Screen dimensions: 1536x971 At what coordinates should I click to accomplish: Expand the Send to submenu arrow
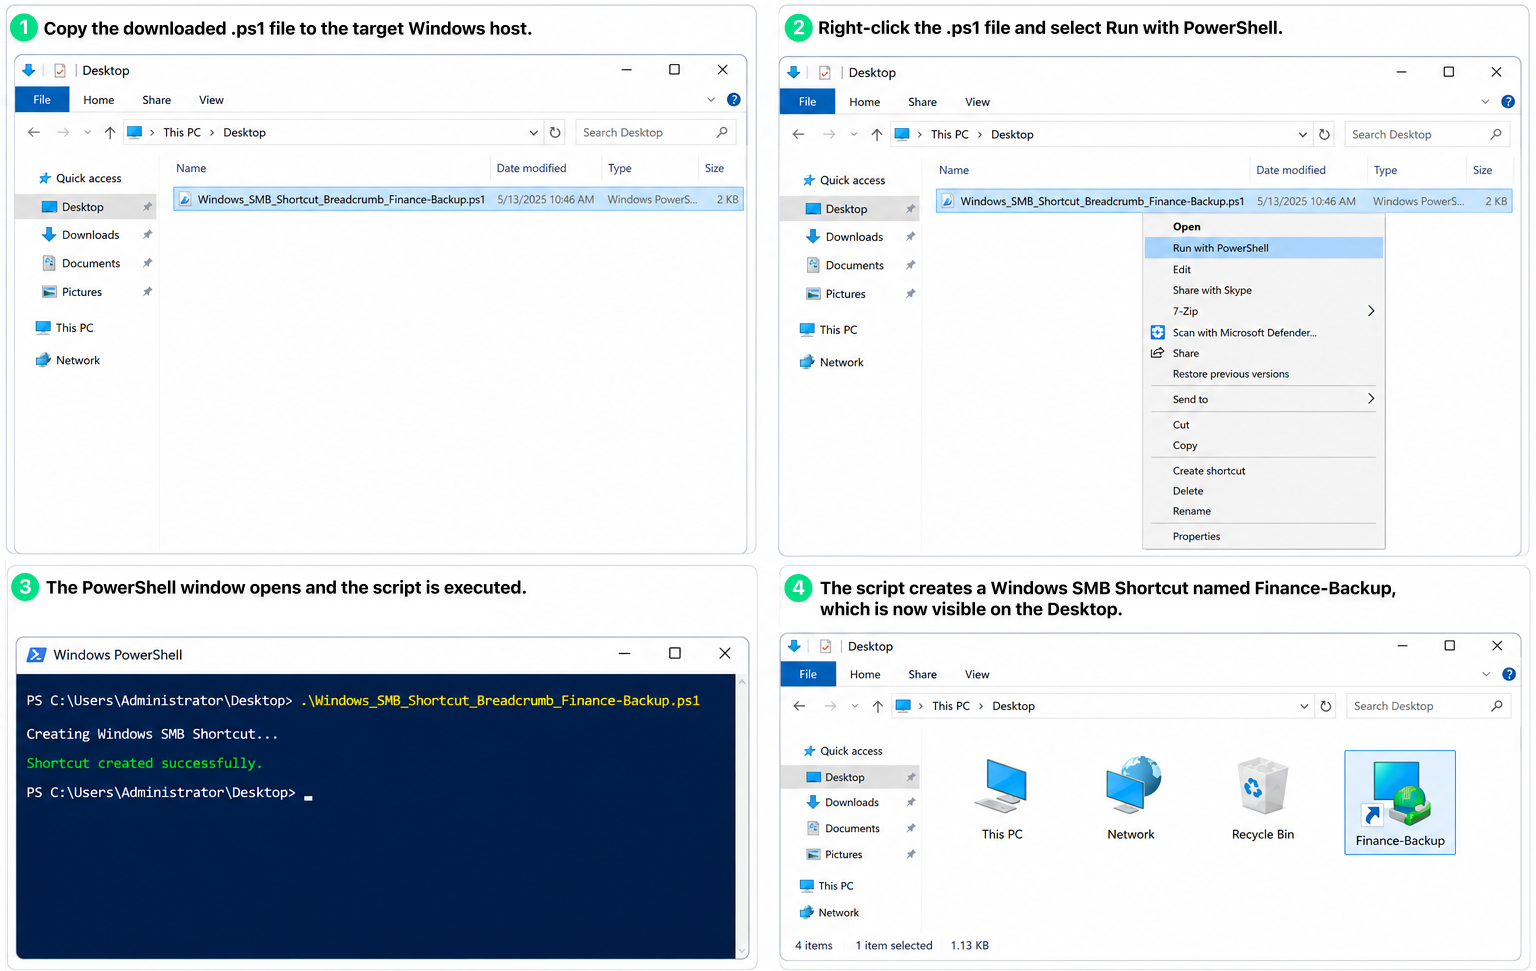1371,399
